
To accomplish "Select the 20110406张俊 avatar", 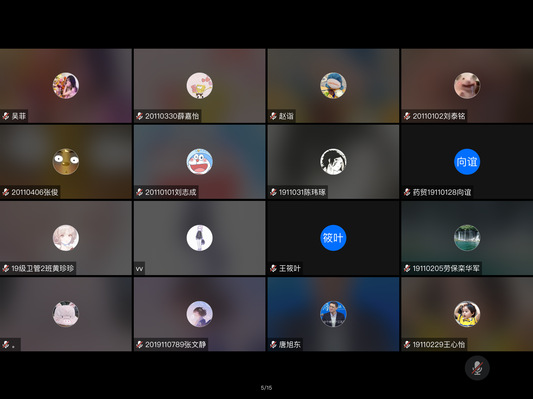I will pyautogui.click(x=66, y=161).
